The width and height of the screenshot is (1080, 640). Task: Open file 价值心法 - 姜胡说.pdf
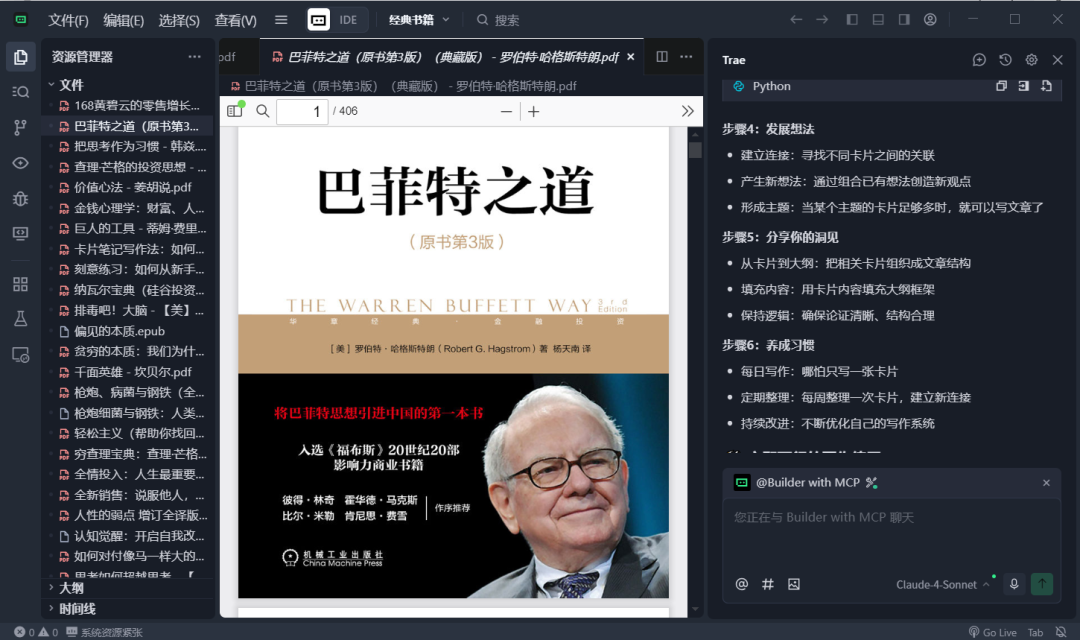pos(132,187)
